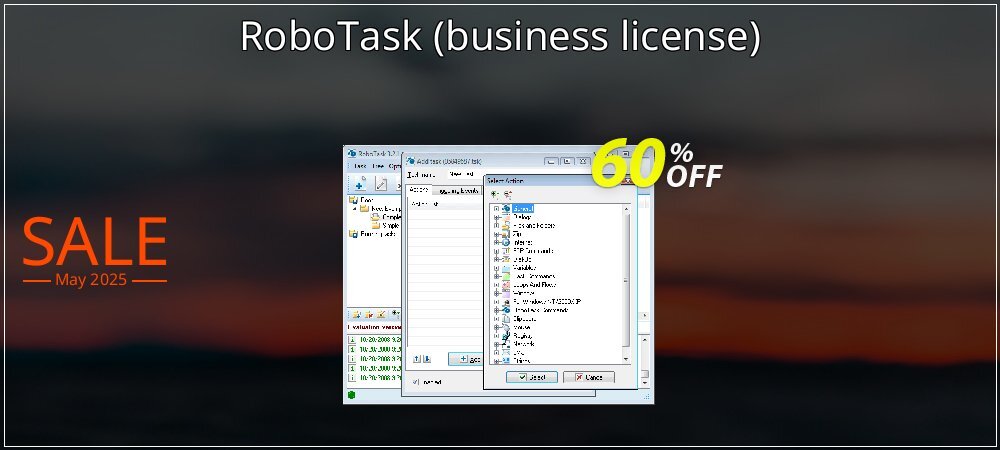1000x450 pixels.
Task: Open the Tree menu in RoboTask window
Action: 378,166
